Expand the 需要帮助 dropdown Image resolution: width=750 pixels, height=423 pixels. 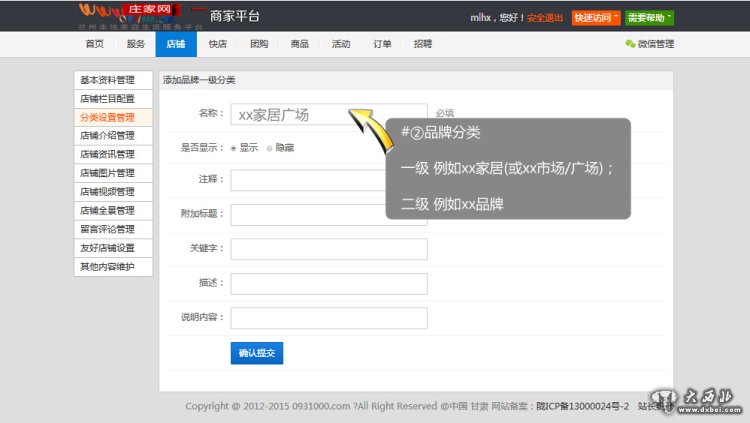(x=650, y=17)
